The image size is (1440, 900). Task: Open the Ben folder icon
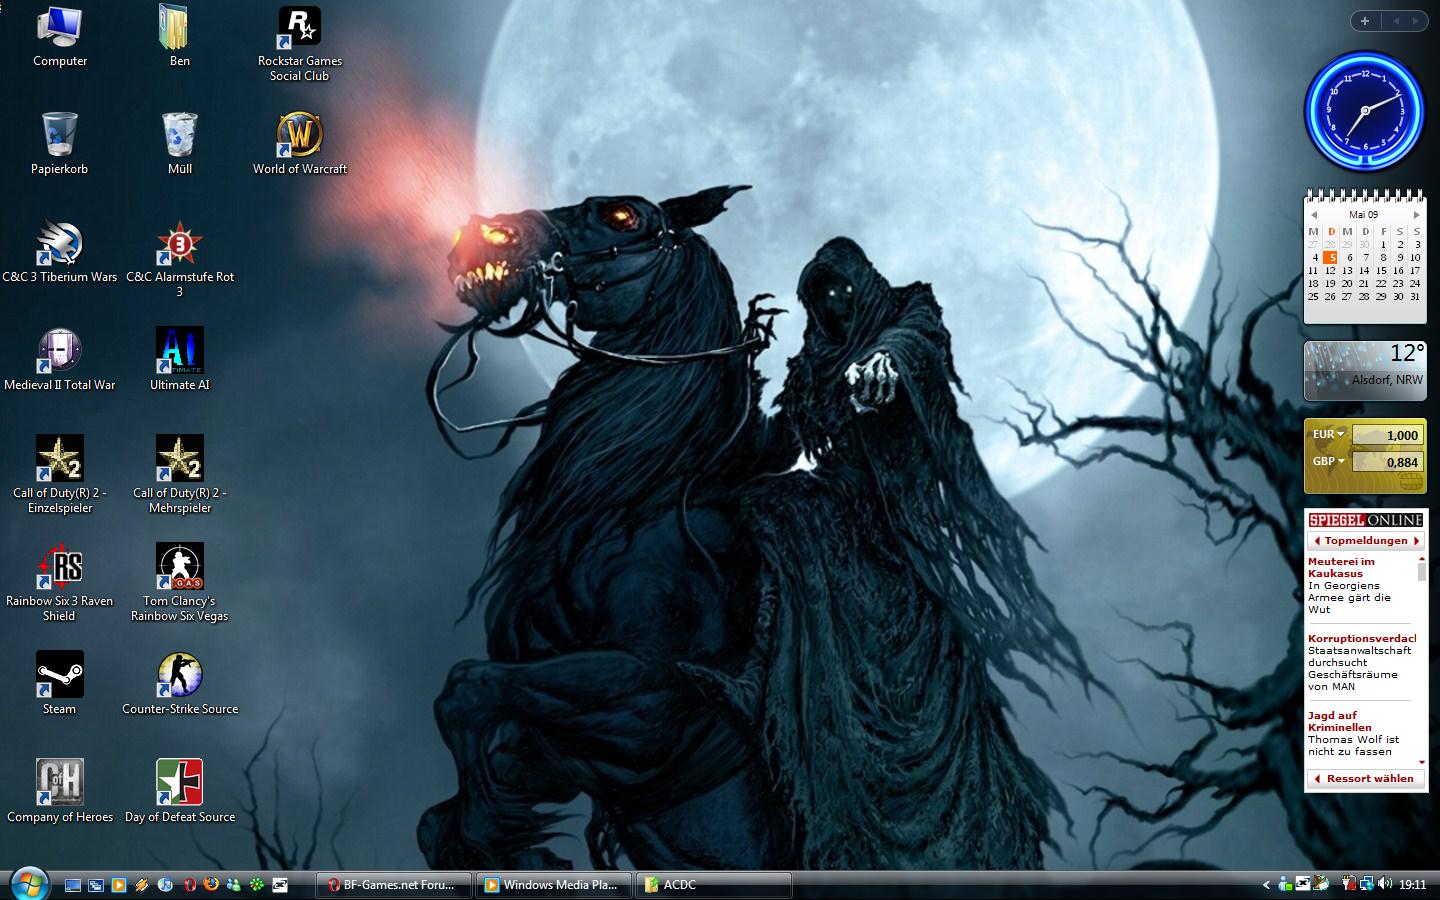click(x=180, y=37)
